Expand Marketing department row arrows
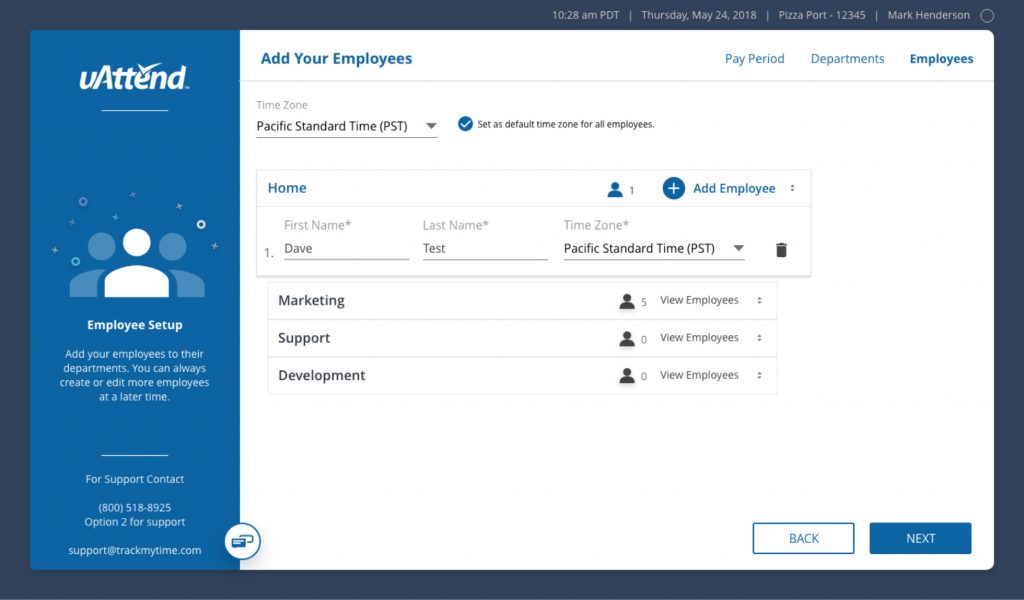This screenshot has width=1024, height=600. (760, 300)
